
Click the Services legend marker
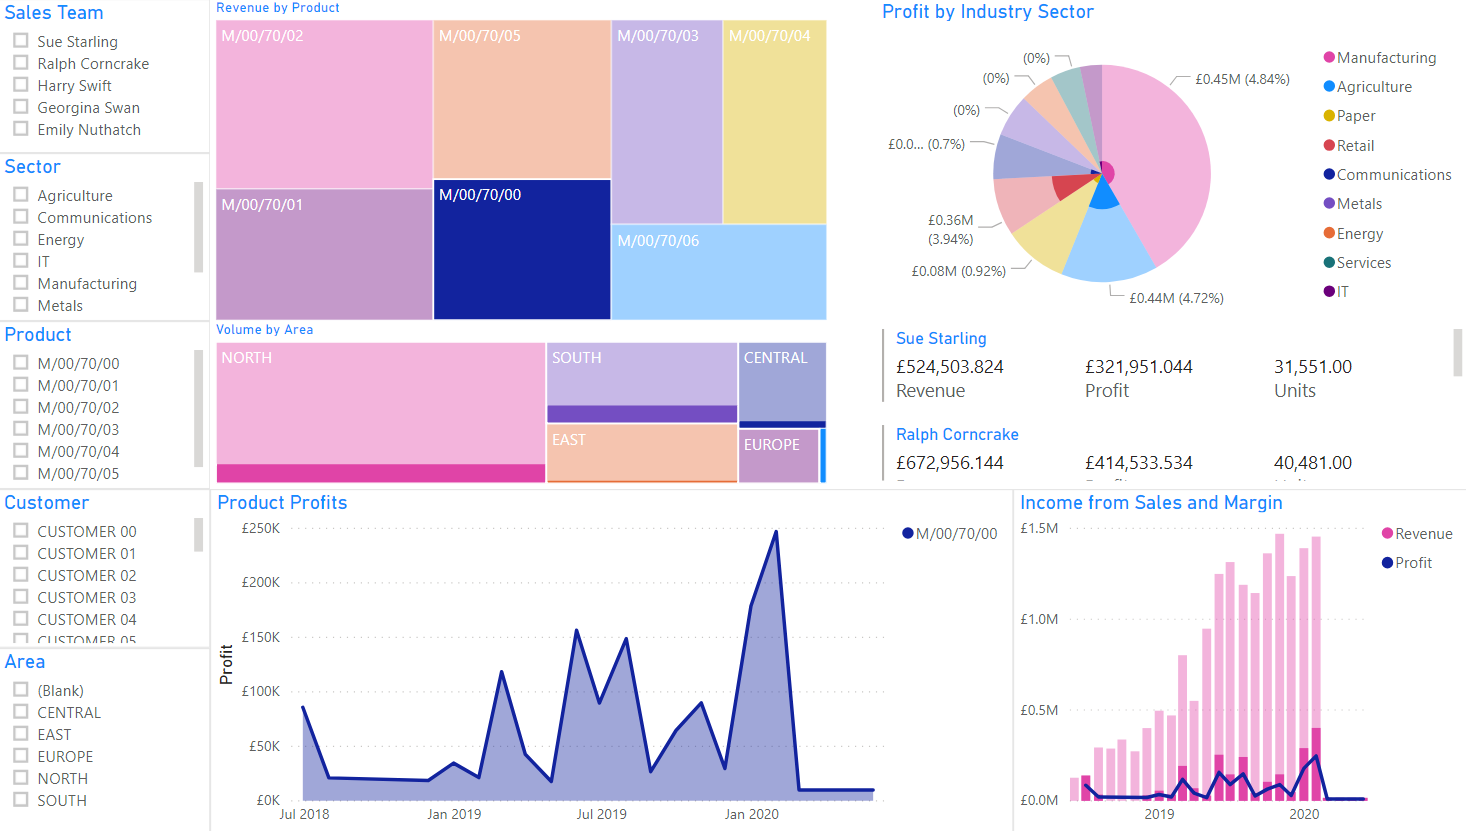[x=1329, y=262]
